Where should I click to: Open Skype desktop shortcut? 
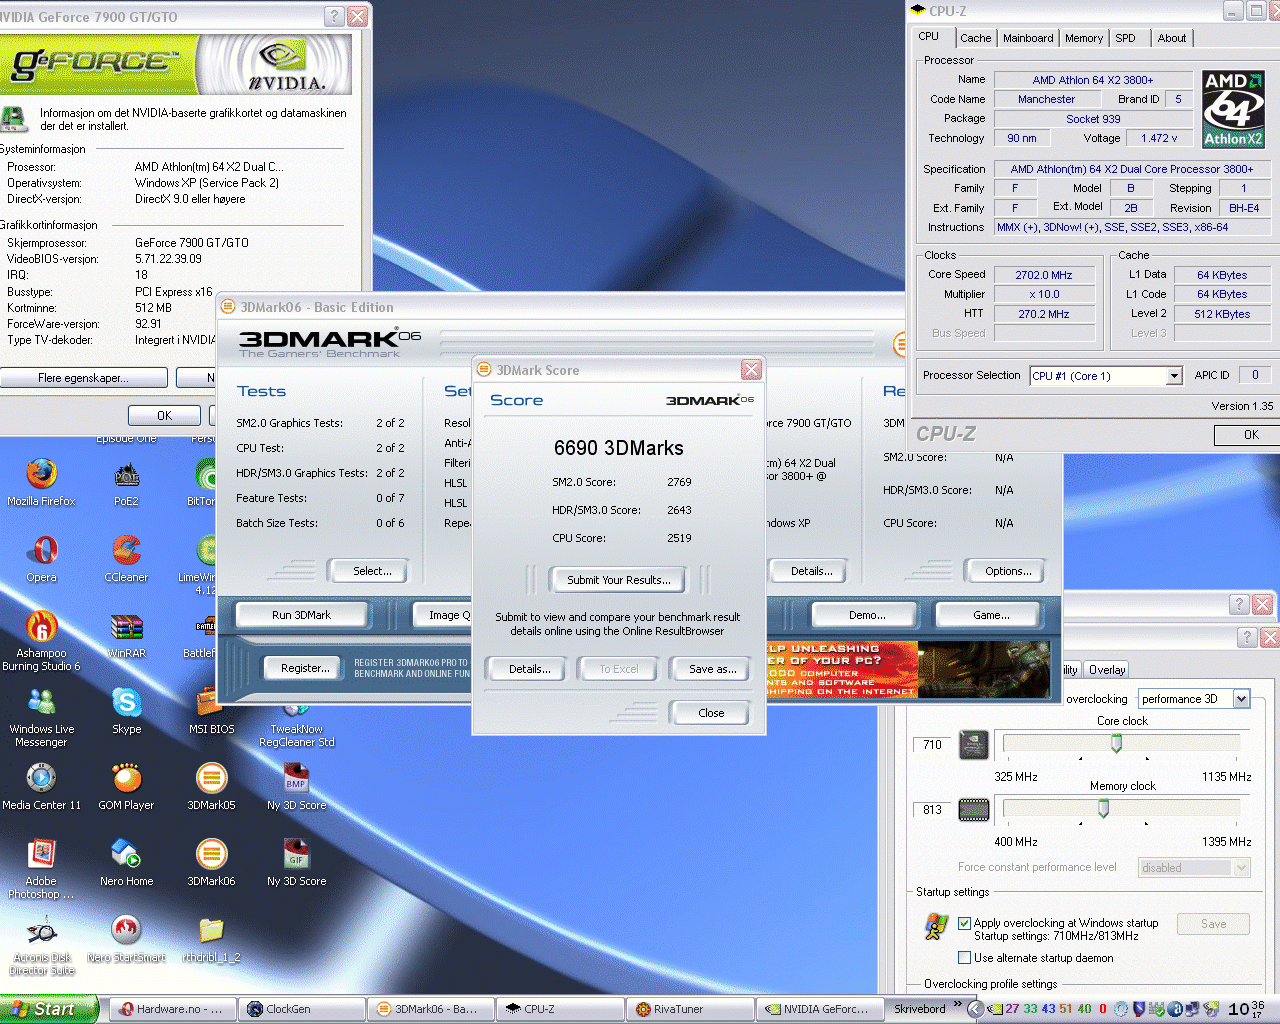coord(126,703)
